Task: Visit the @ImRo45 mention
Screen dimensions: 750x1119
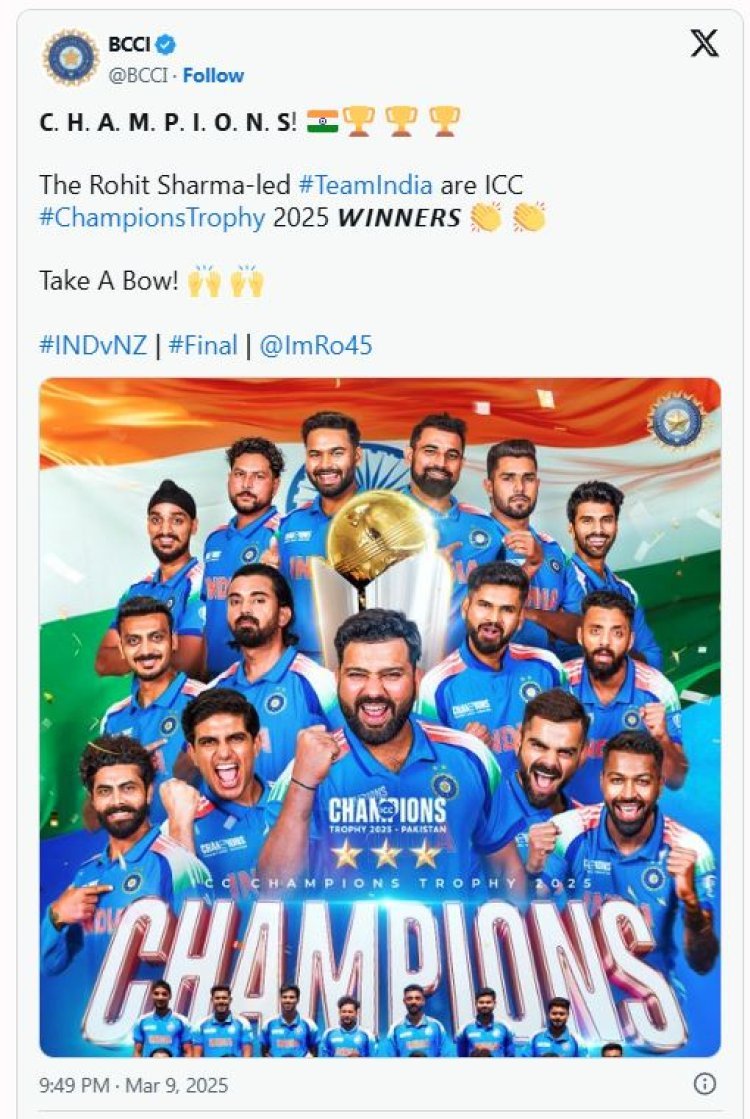Action: click(x=315, y=345)
